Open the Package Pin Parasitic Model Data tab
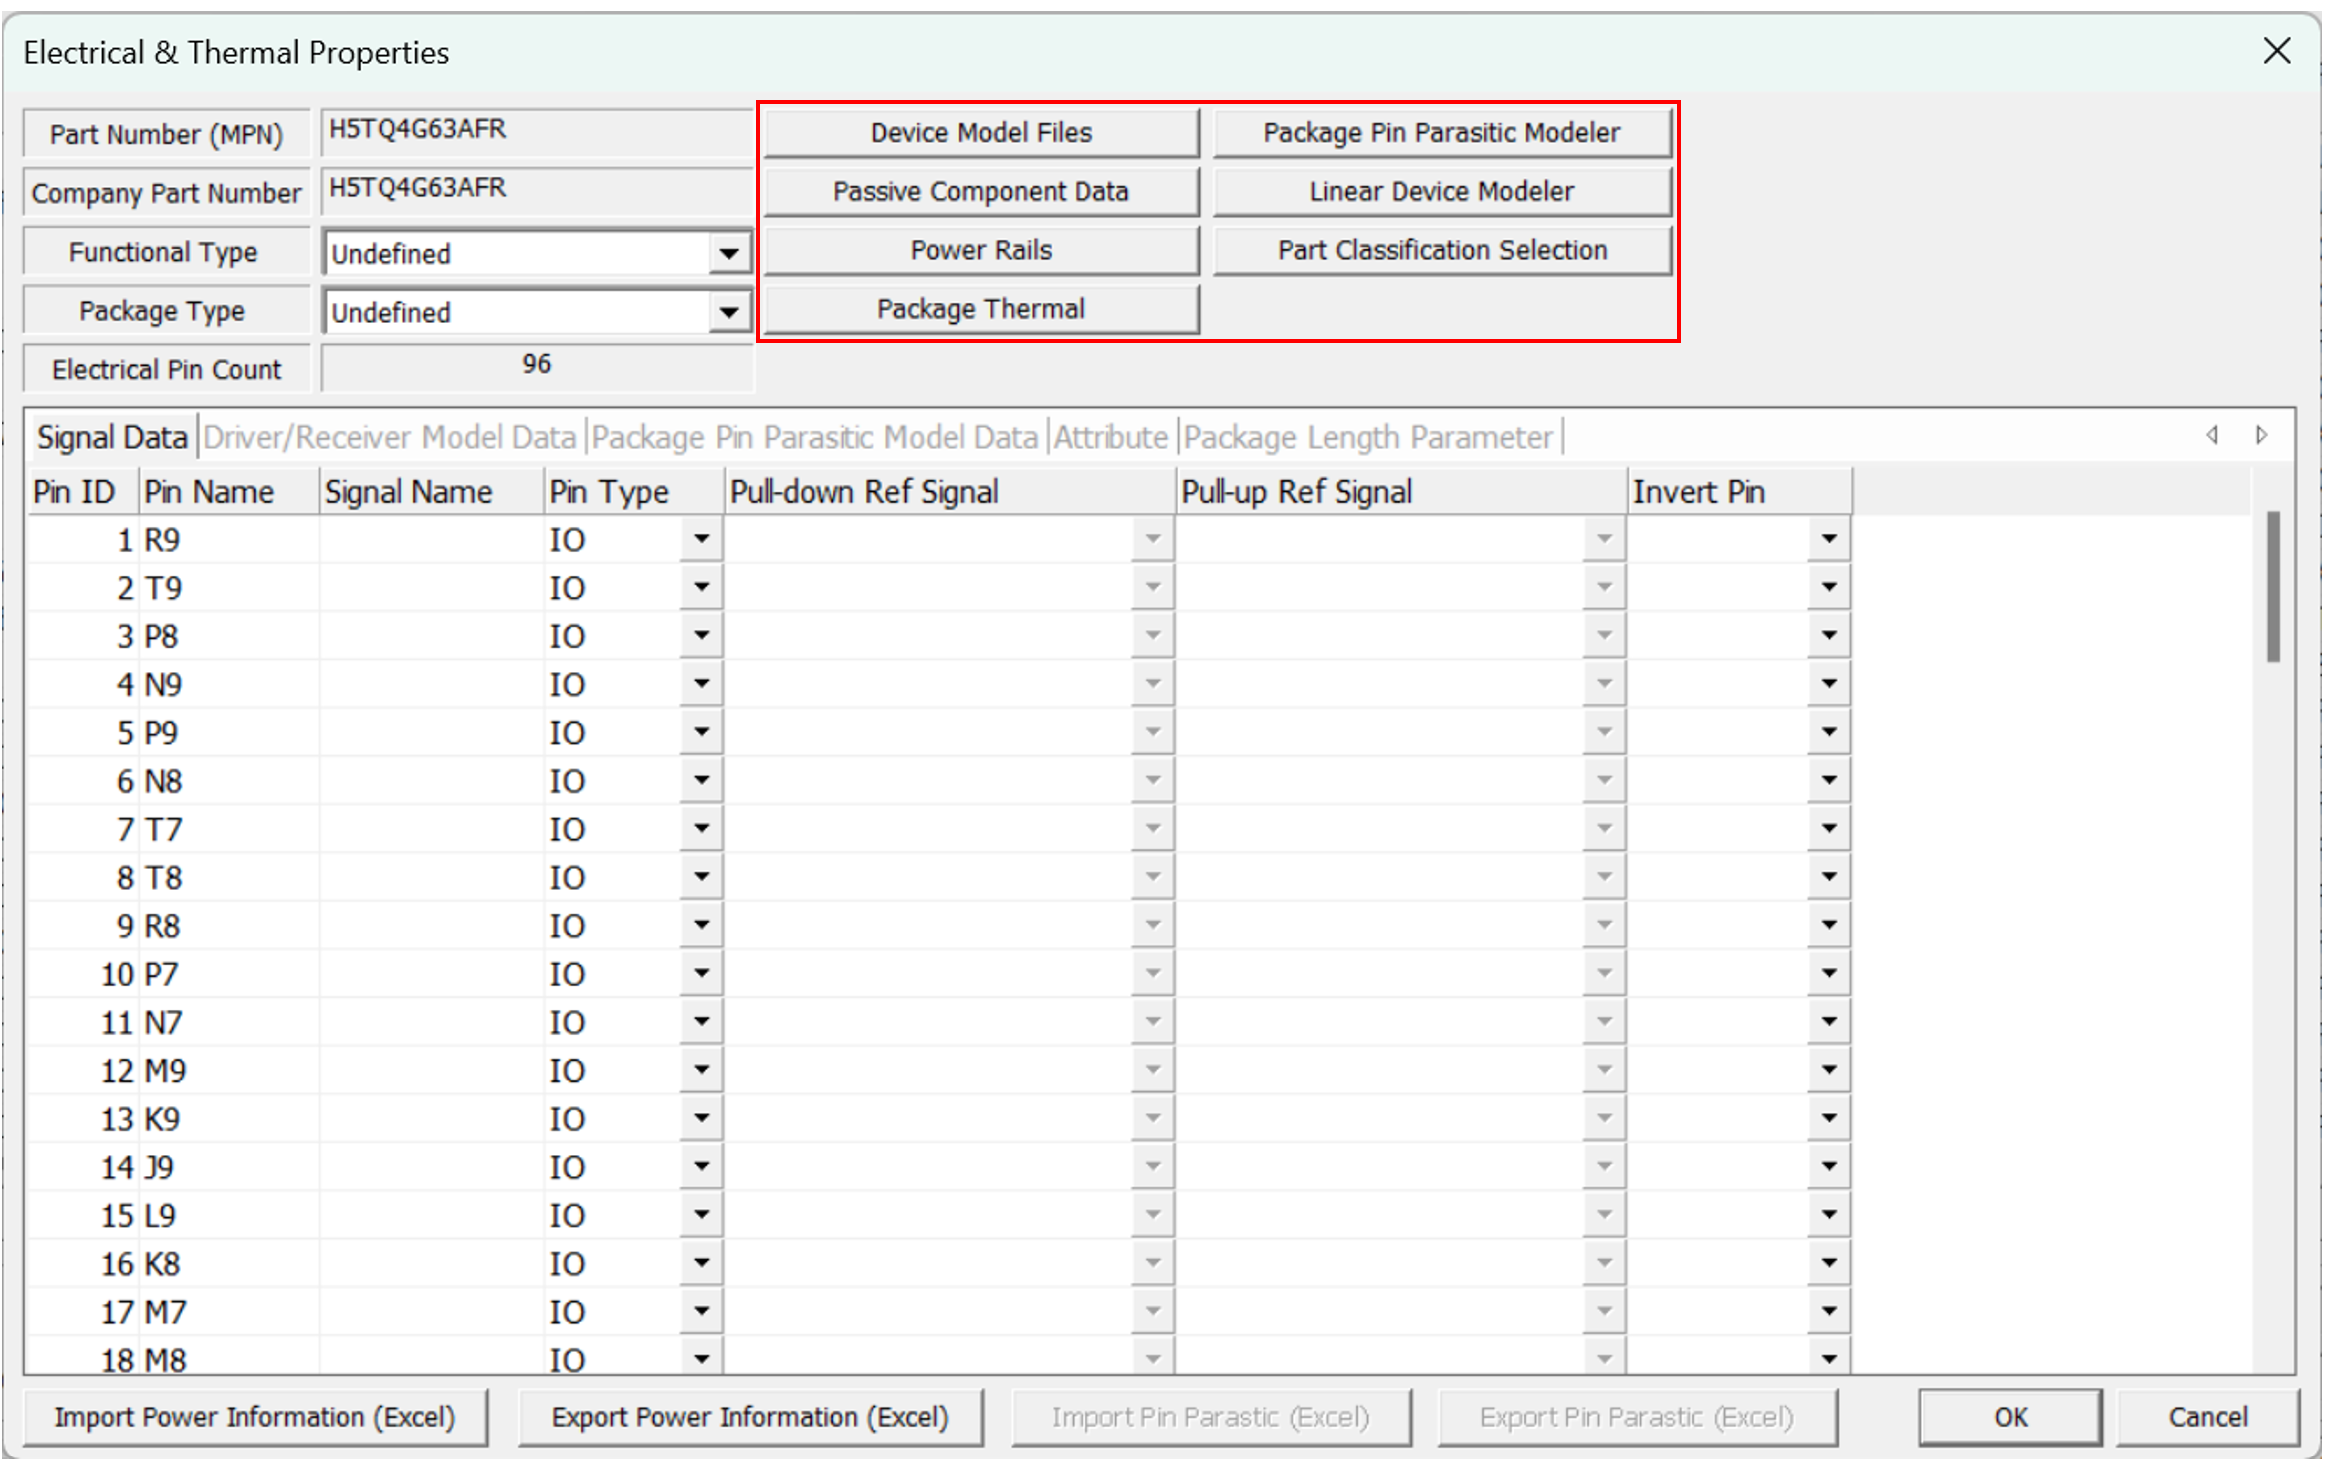 pos(815,438)
